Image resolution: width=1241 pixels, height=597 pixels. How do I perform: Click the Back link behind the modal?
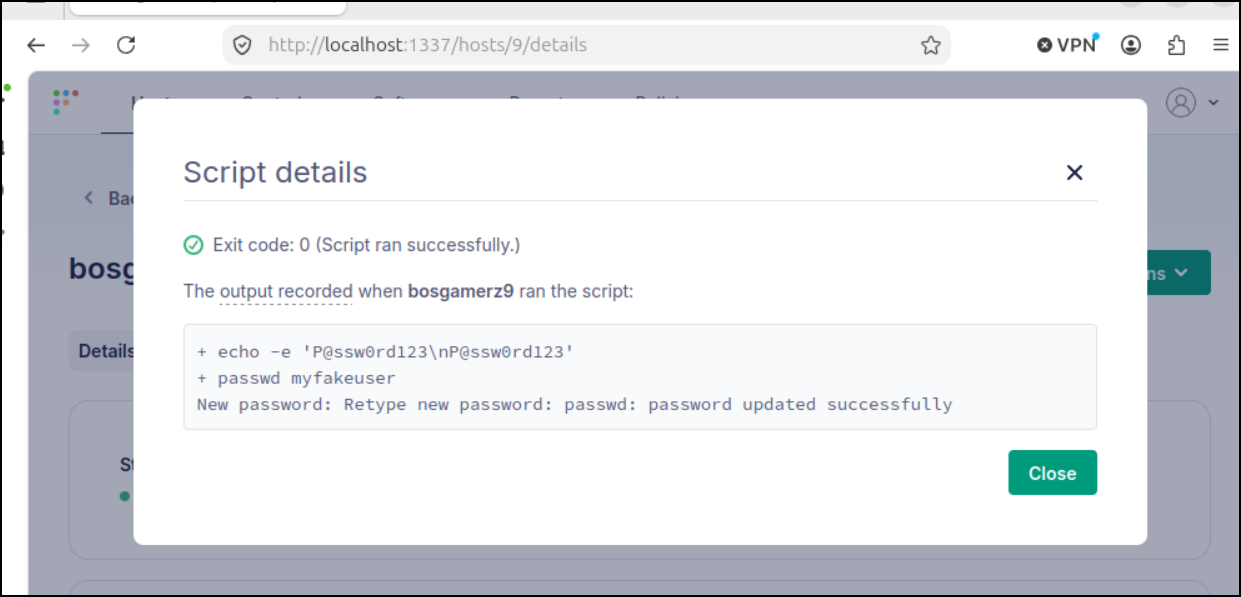(111, 198)
